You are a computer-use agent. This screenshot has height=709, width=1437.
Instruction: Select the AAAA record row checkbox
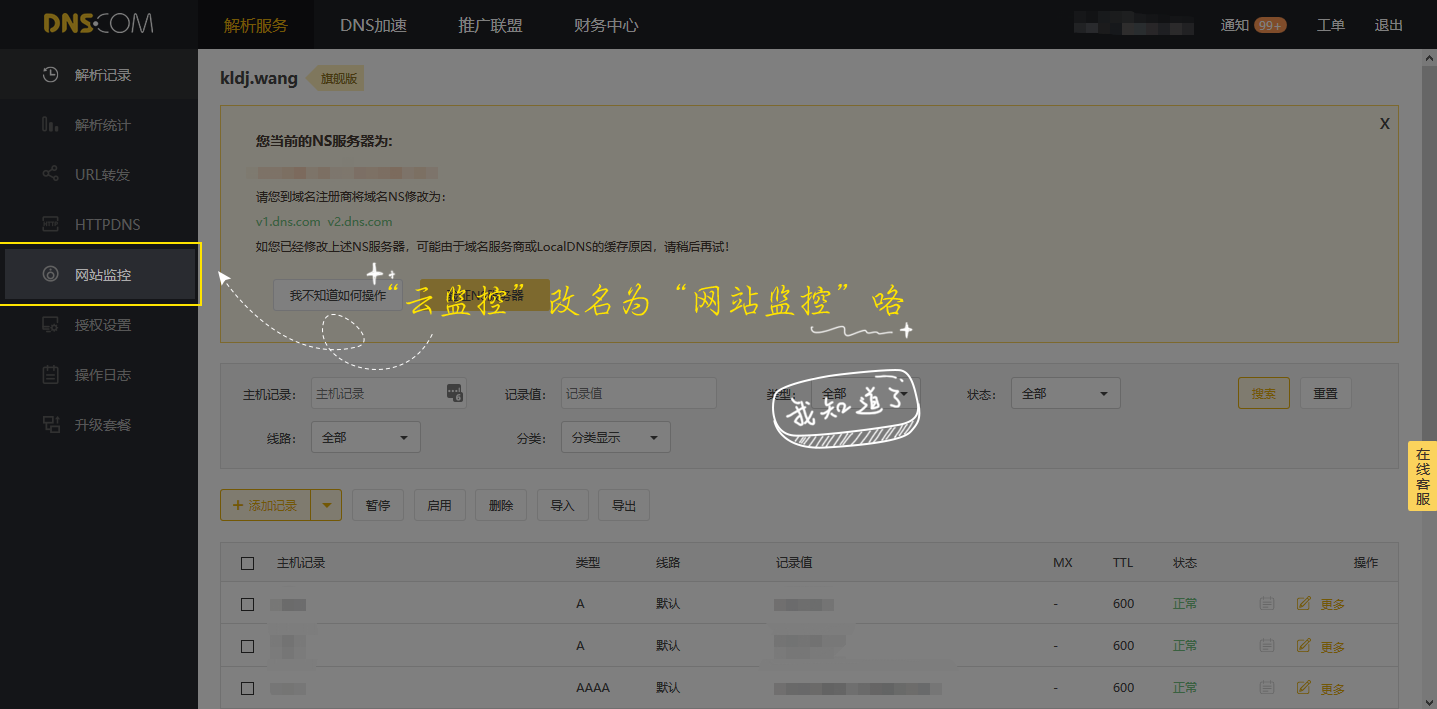click(248, 688)
